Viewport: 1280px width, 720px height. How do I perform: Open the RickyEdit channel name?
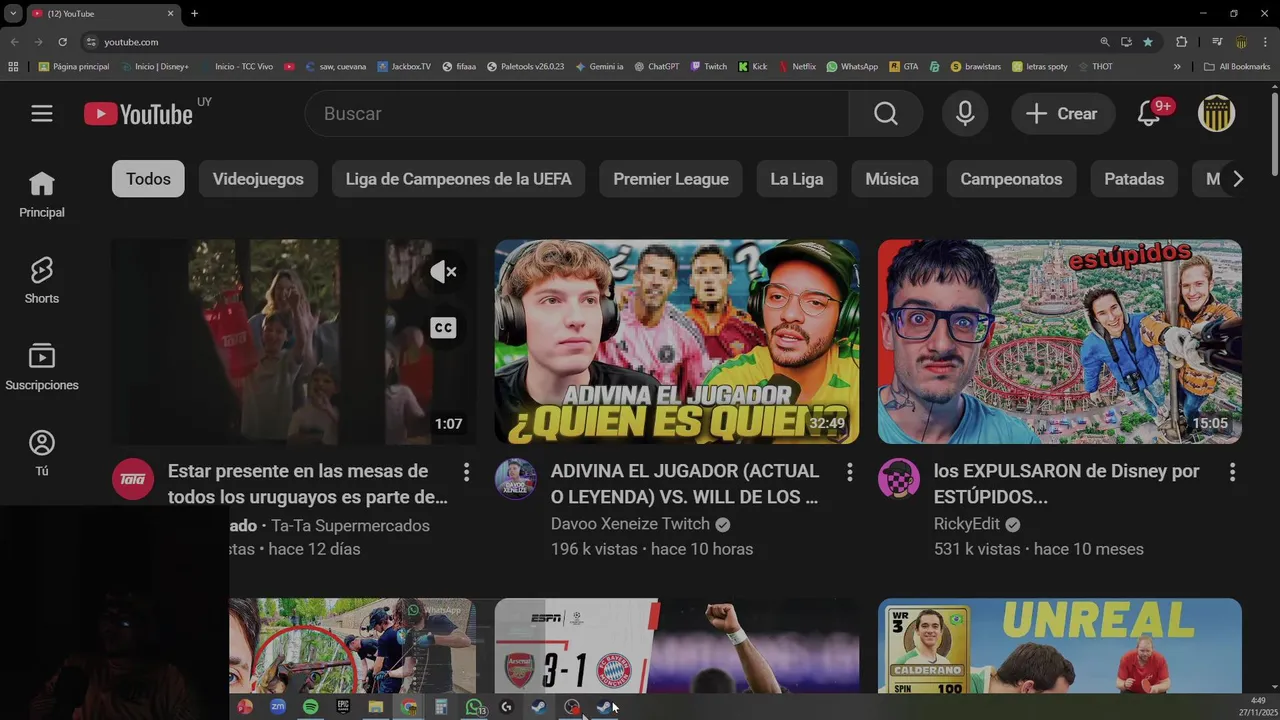(x=967, y=525)
